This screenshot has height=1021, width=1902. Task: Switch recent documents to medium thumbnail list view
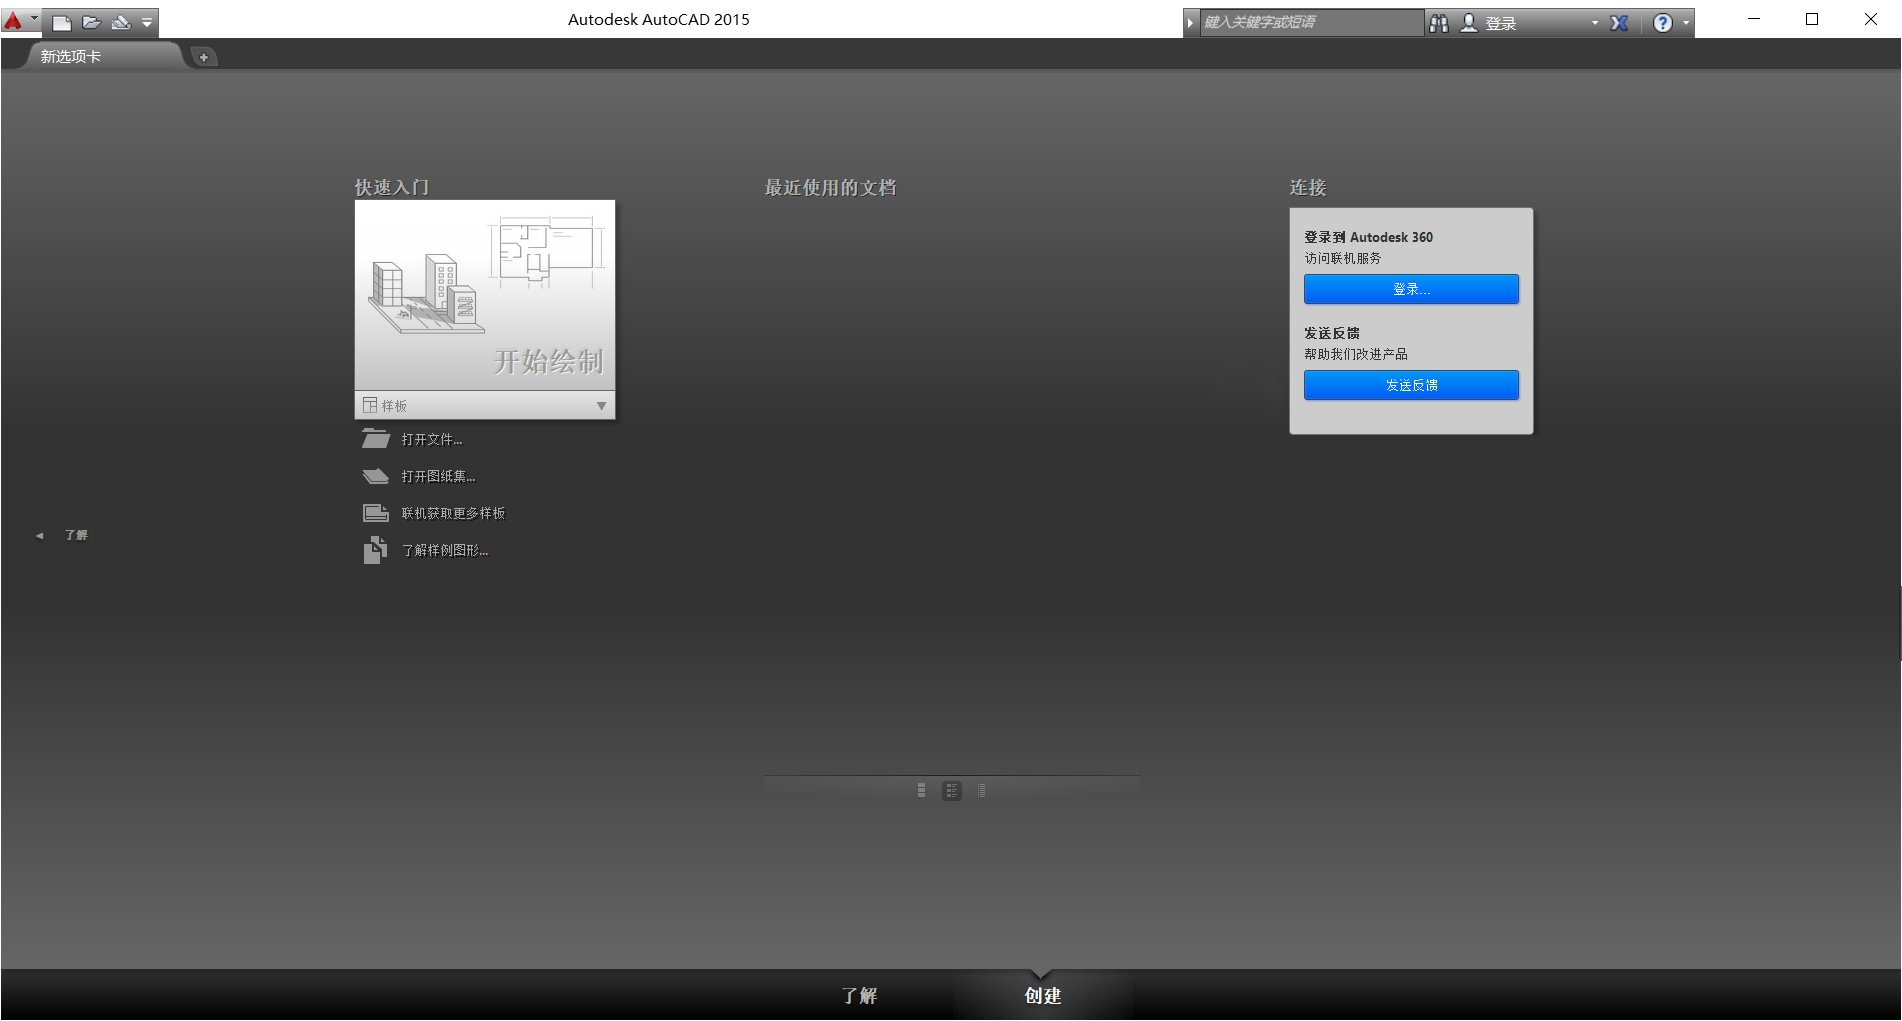click(951, 791)
